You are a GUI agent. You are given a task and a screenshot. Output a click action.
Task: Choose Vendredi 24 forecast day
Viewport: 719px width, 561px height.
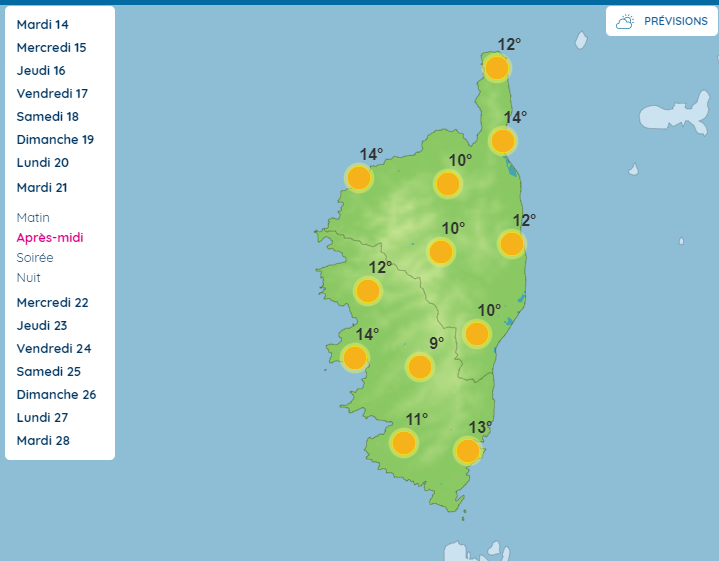54,348
